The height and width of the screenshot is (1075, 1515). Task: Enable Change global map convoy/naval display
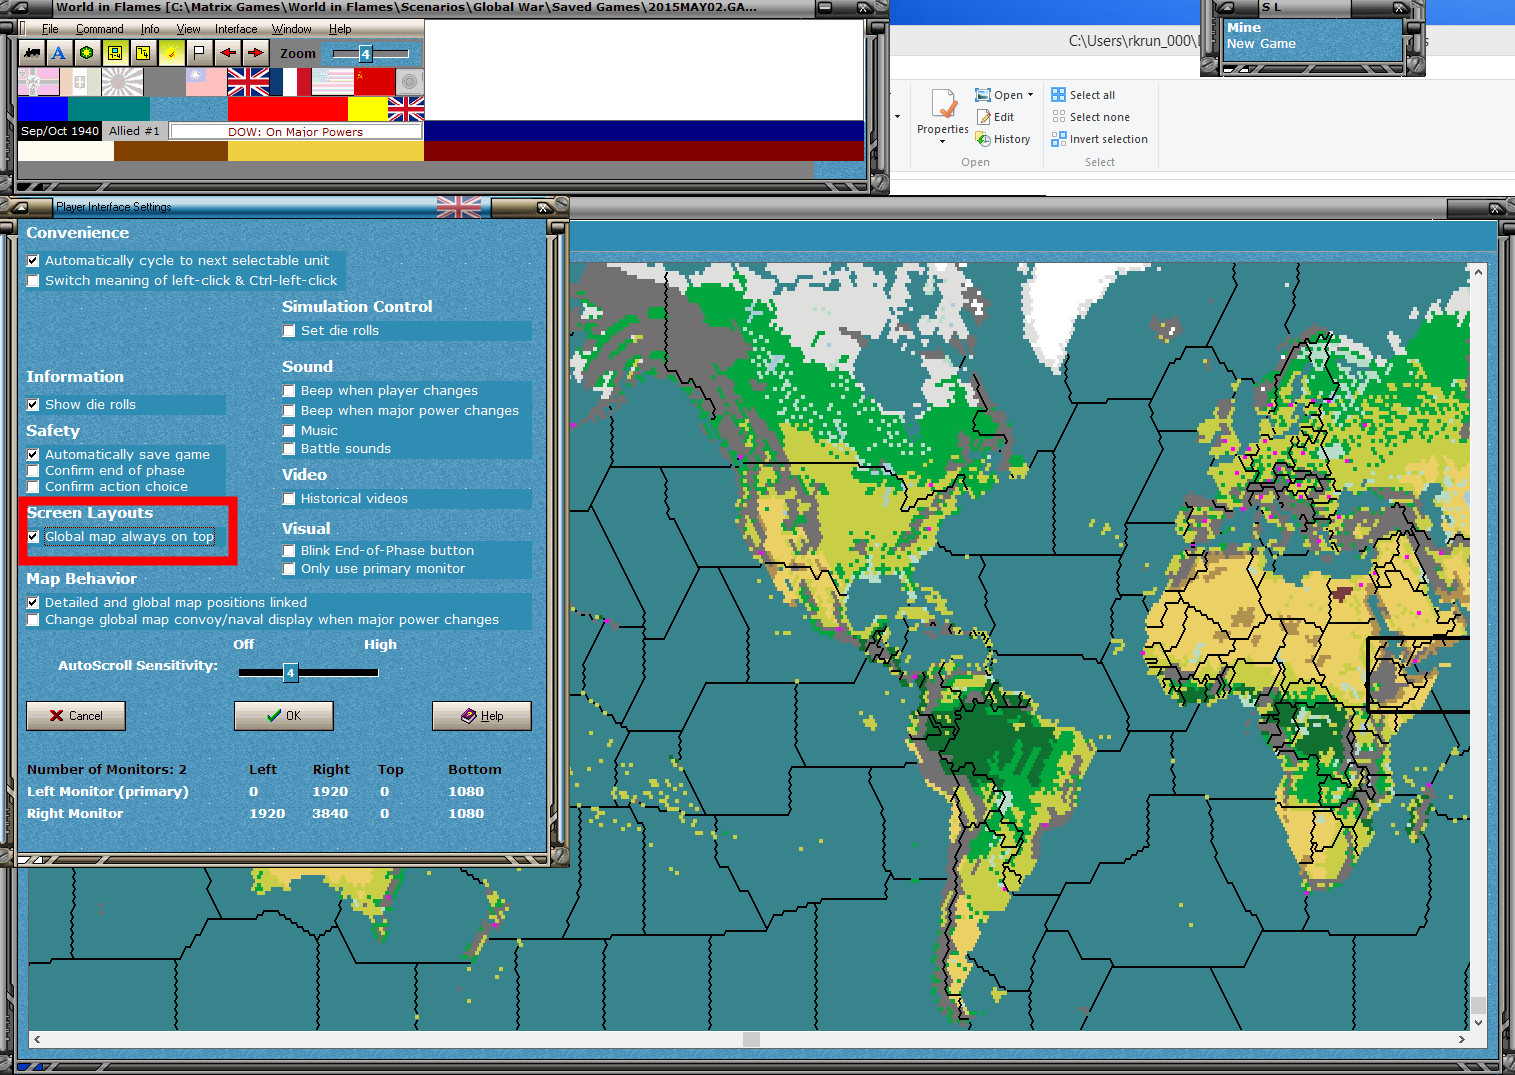coord(33,620)
